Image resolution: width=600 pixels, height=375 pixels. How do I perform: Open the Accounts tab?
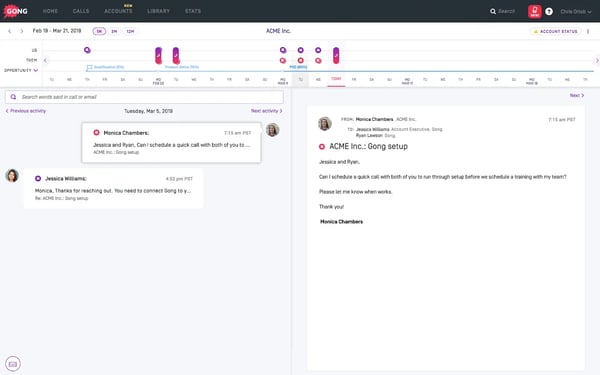click(118, 11)
